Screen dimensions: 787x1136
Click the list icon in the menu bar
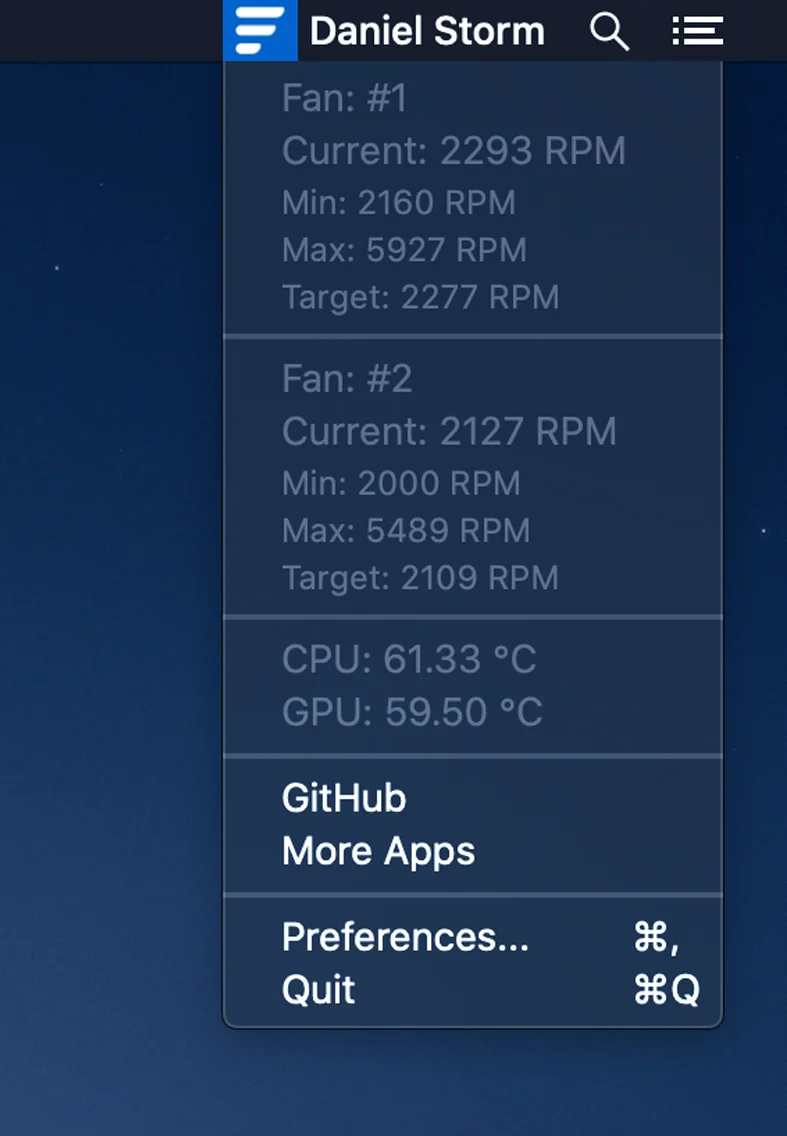(x=697, y=31)
